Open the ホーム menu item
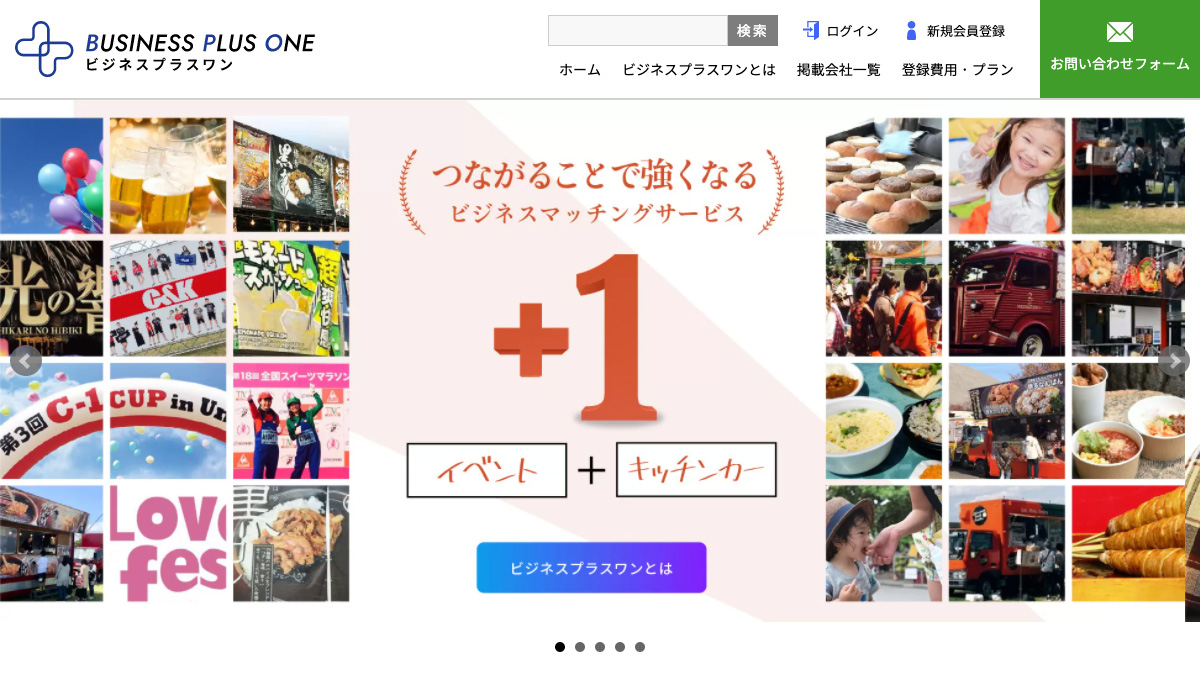Image resolution: width=1200 pixels, height=680 pixels. (580, 70)
